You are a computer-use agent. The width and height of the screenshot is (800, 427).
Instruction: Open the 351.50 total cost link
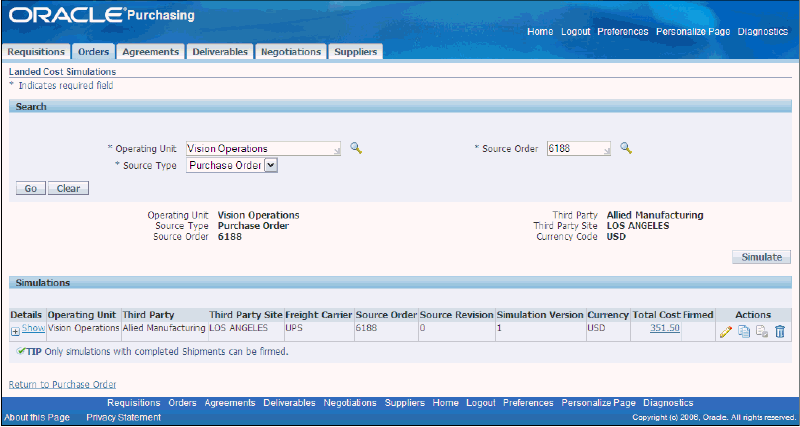pyautogui.click(x=665, y=328)
